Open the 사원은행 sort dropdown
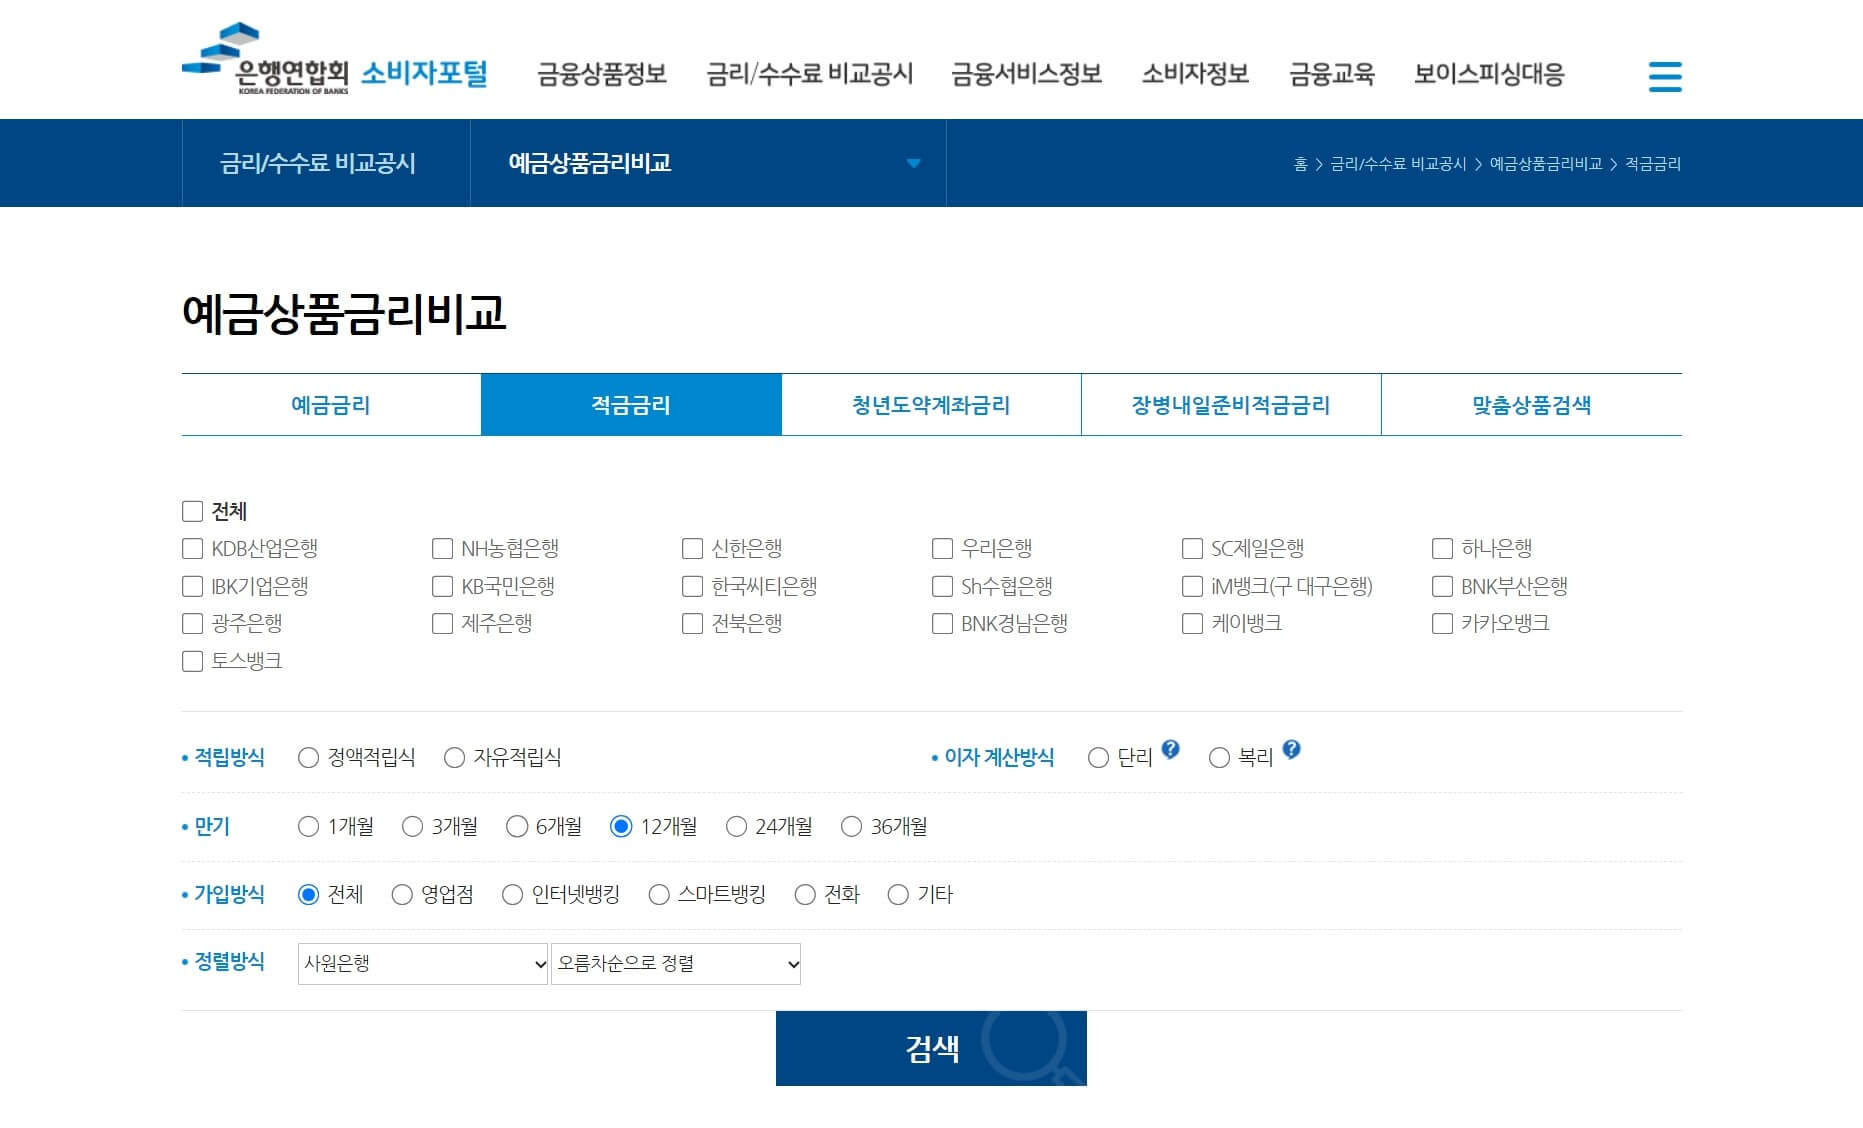This screenshot has height=1128, width=1863. point(421,964)
